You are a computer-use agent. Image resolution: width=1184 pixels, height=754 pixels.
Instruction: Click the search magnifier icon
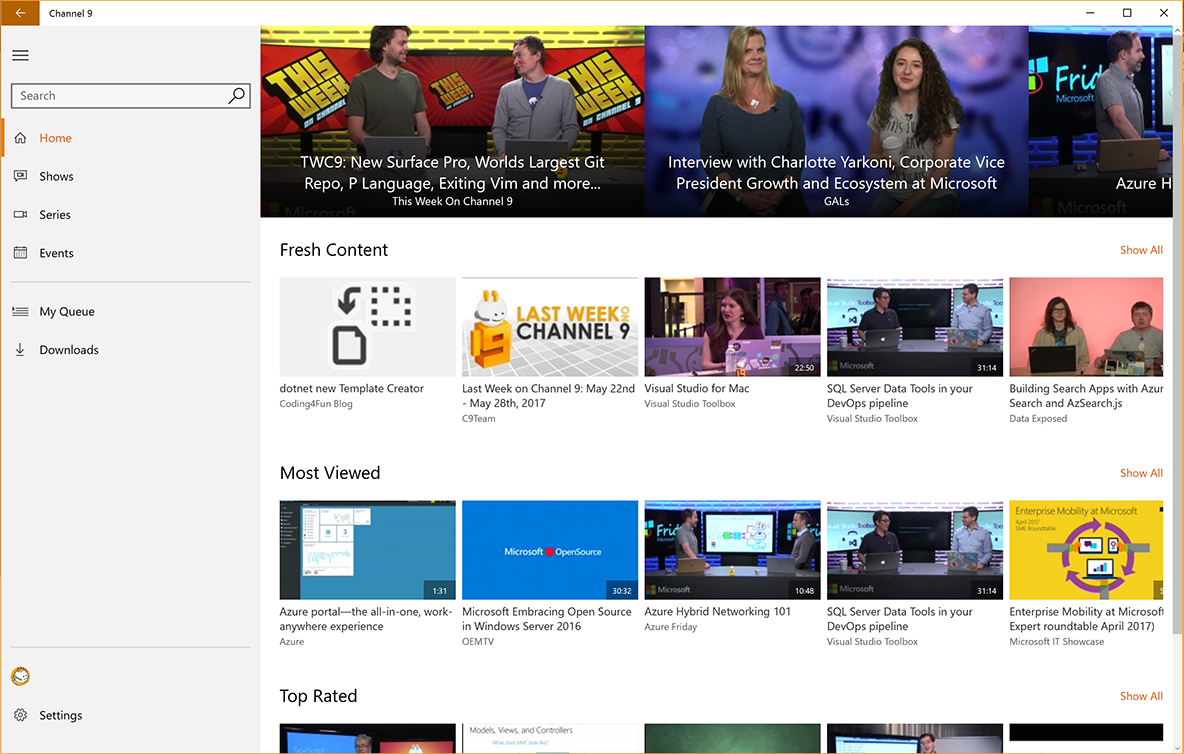click(236, 96)
